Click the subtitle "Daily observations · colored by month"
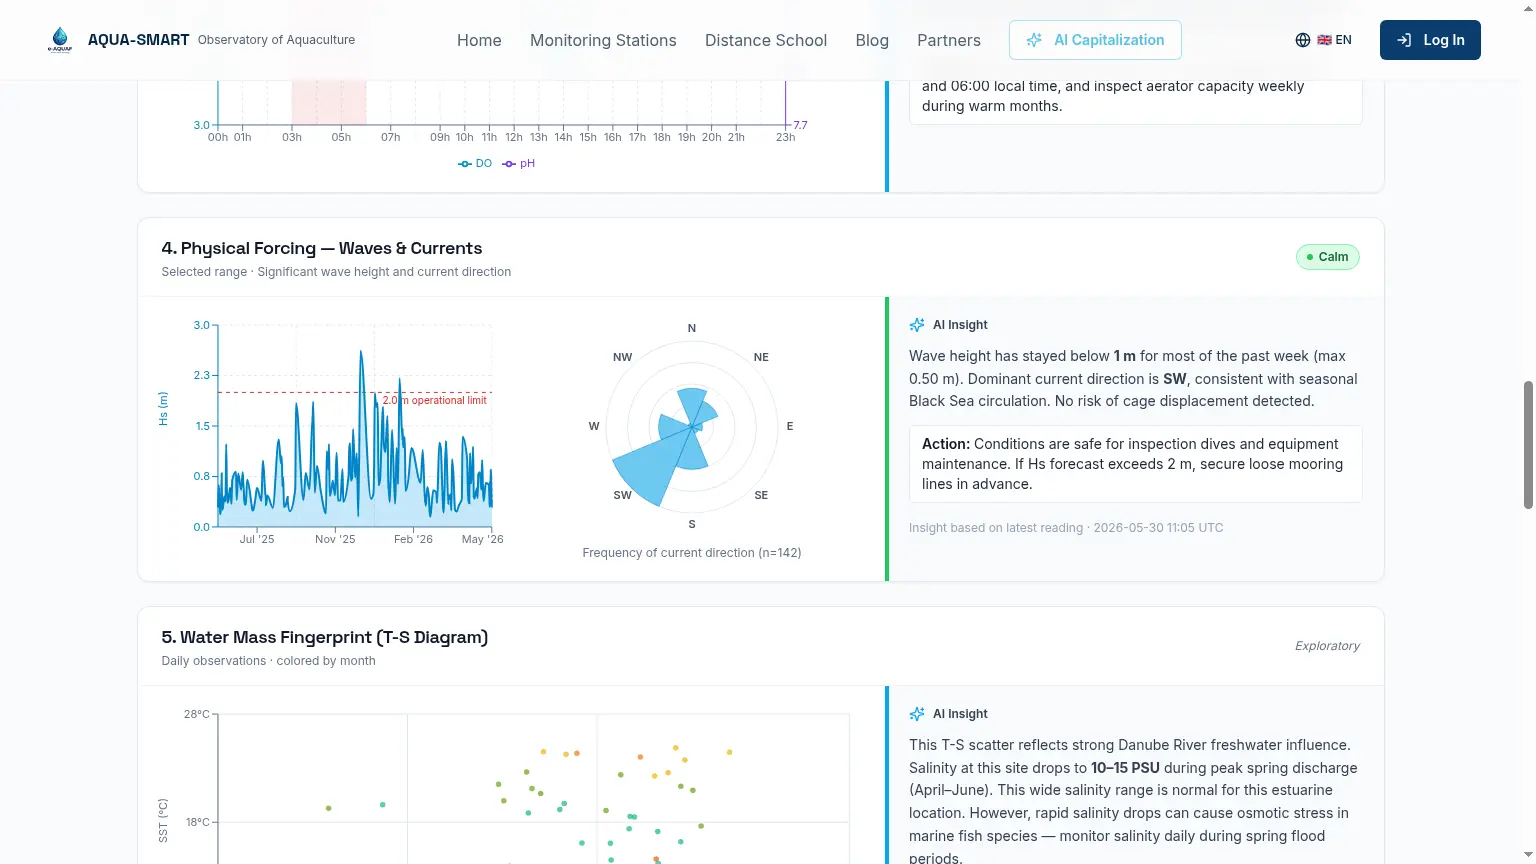This screenshot has height=864, width=1536. pyautogui.click(x=269, y=661)
